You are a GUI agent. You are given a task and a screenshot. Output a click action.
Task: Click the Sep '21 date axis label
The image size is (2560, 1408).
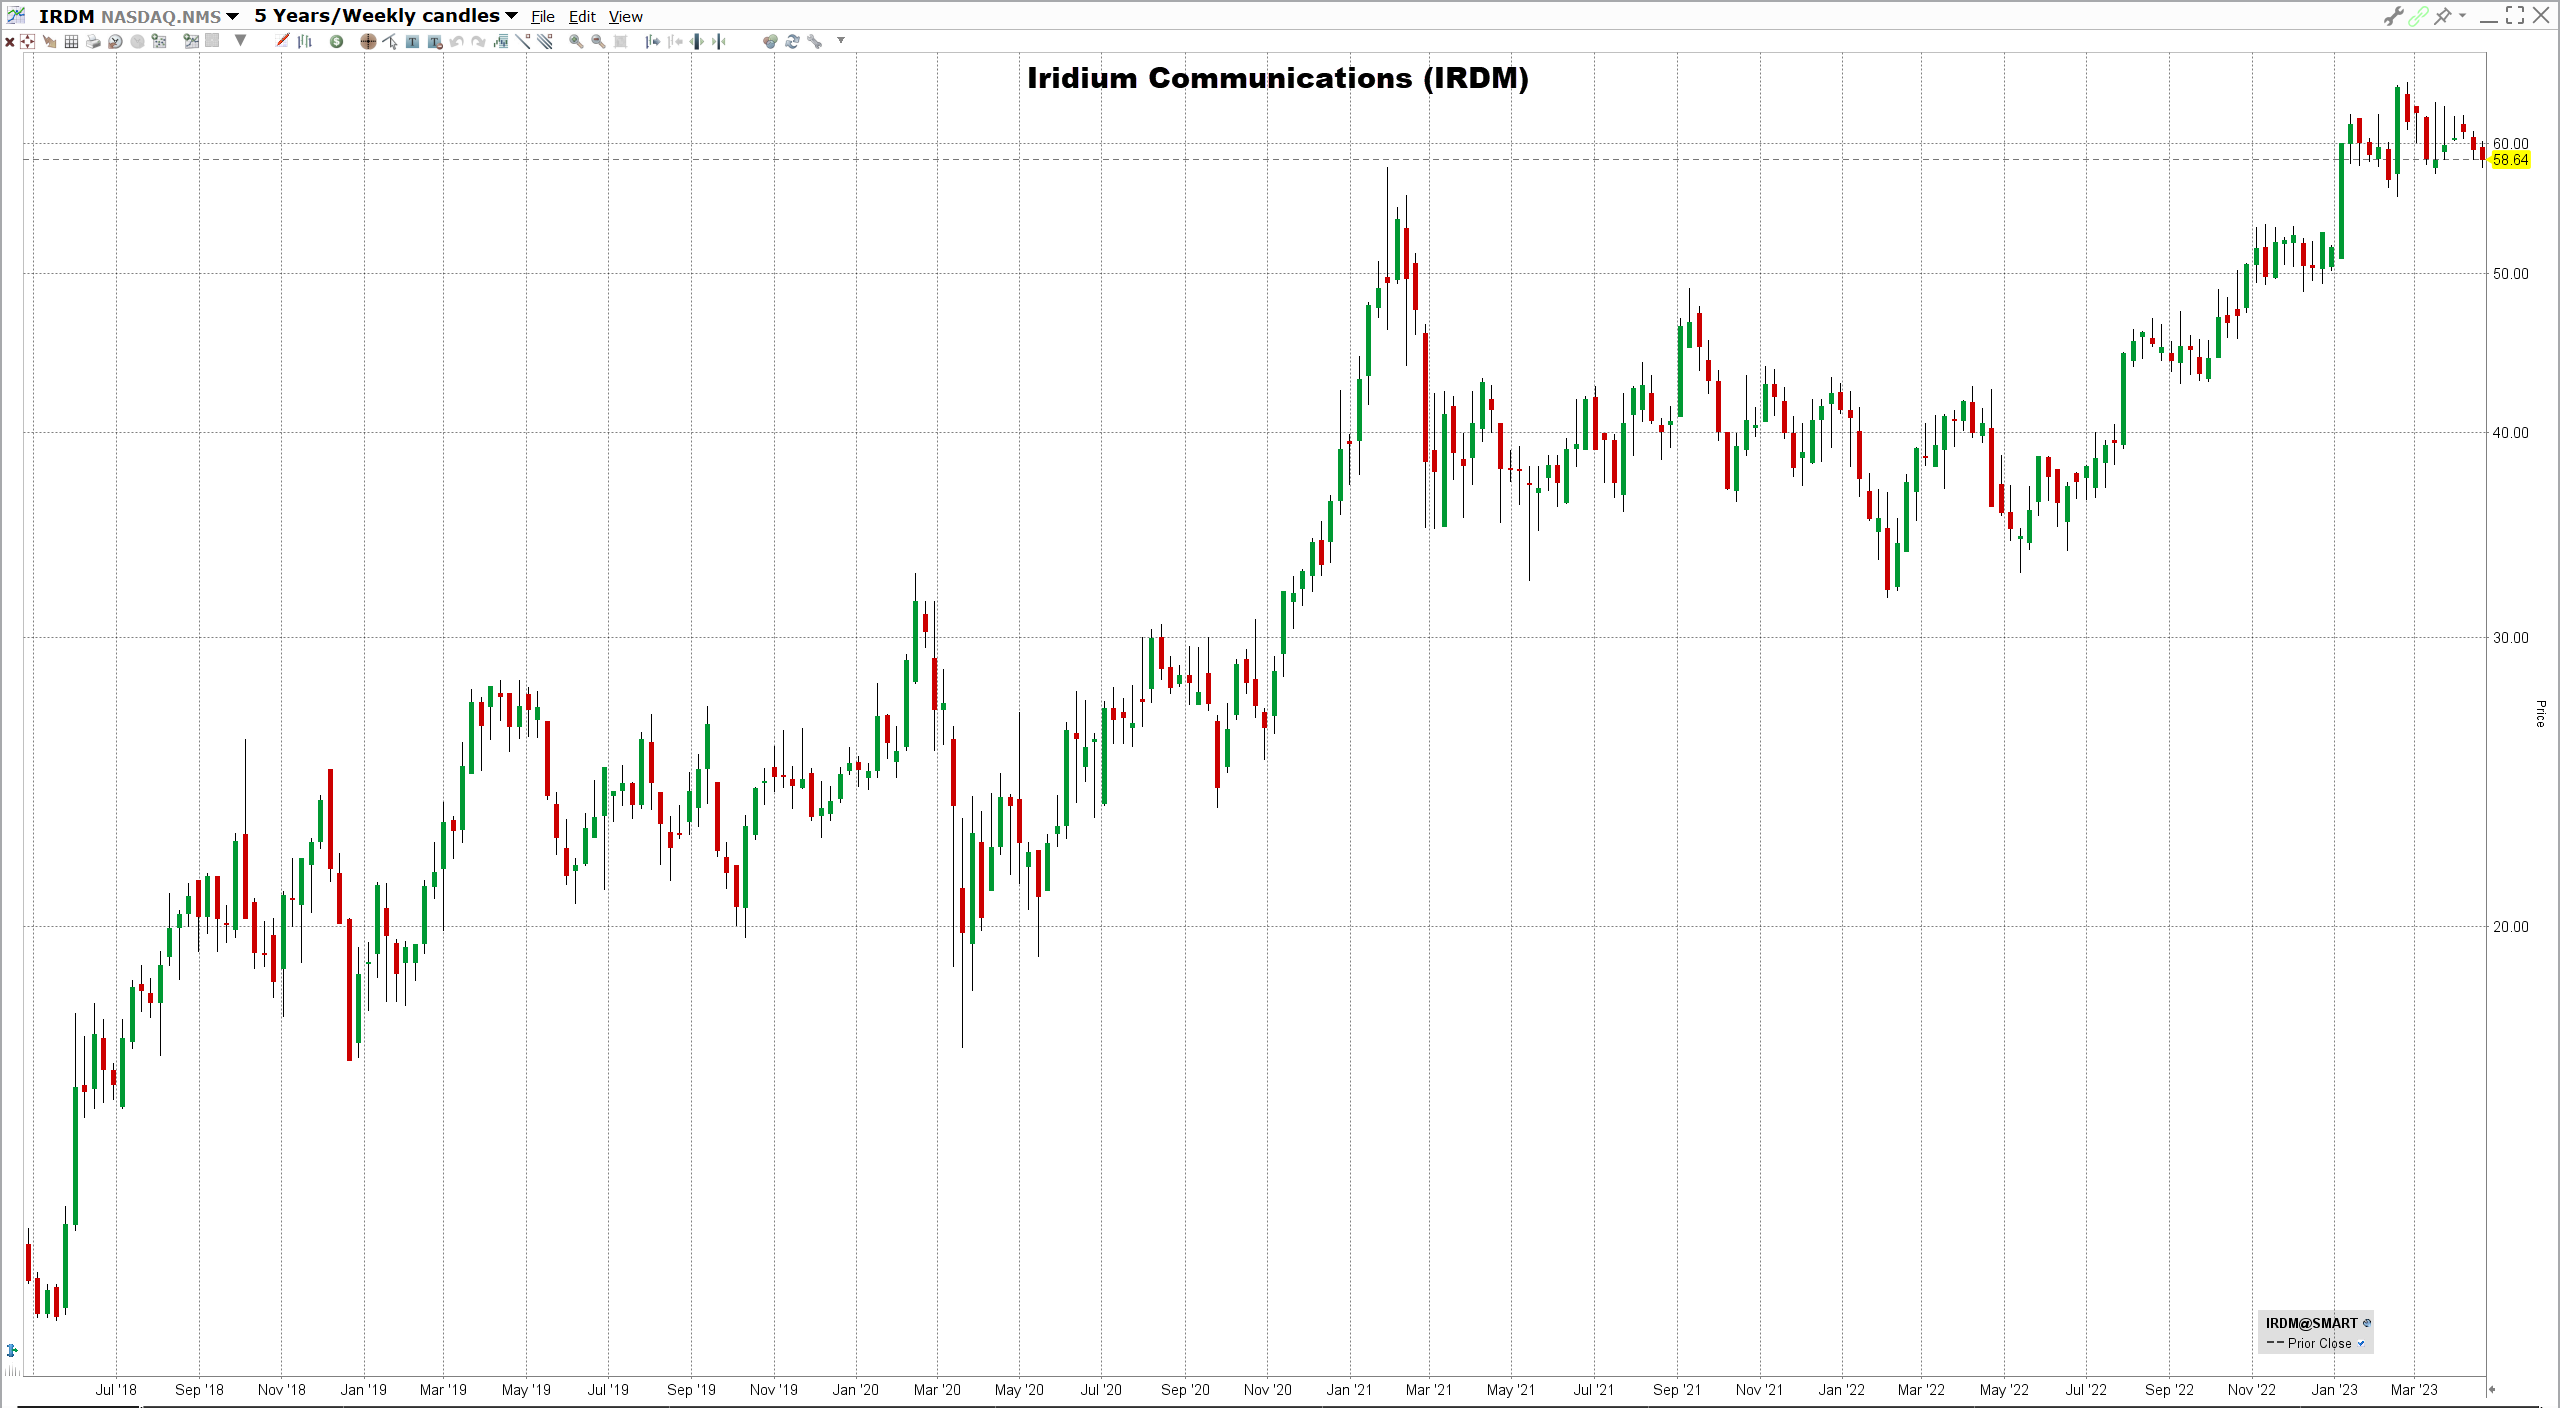[1677, 1390]
